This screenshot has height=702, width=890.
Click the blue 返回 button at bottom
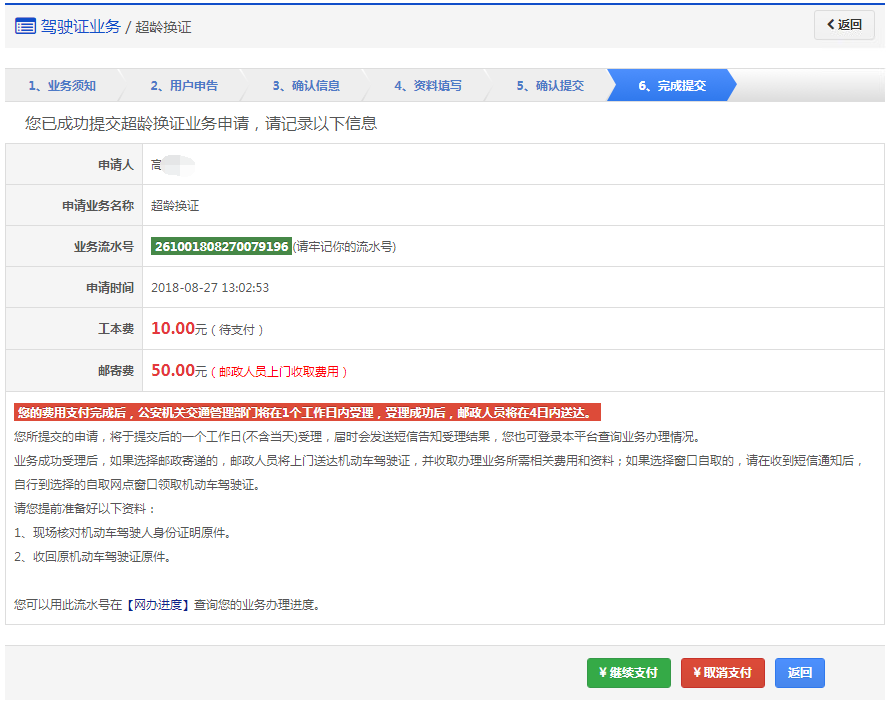pyautogui.click(x=799, y=673)
